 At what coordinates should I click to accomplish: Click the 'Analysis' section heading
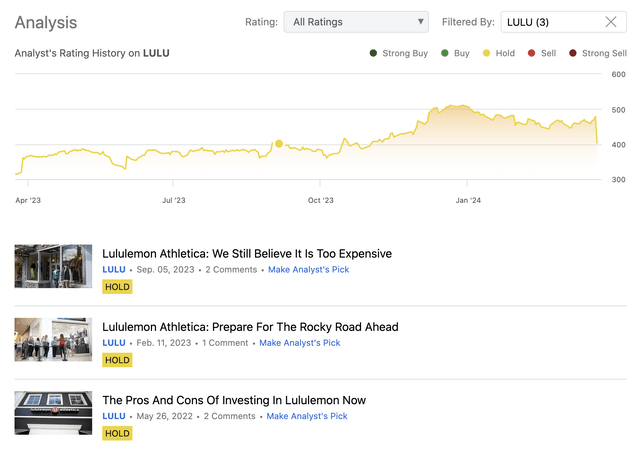pyautogui.click(x=46, y=22)
